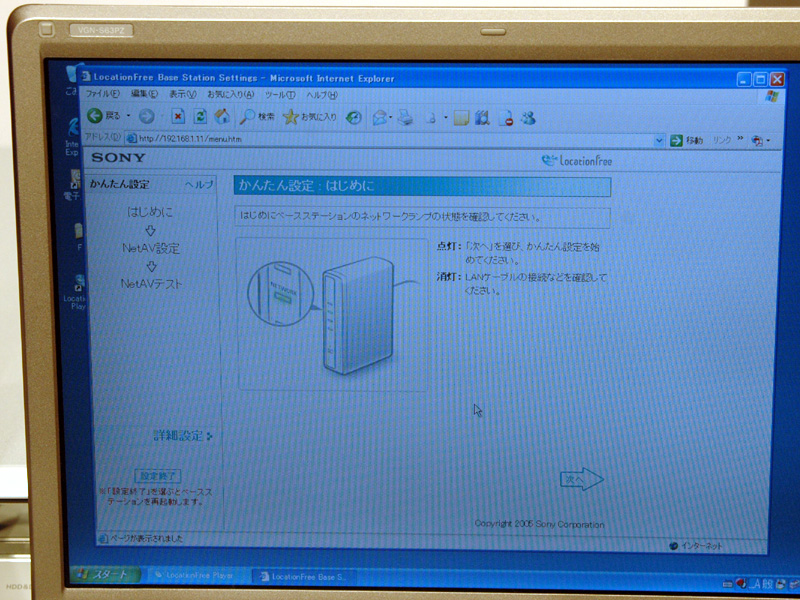The height and width of the screenshot is (600, 800).
Task: Expand the Mail icon dropdown arrow
Action: click(x=391, y=118)
